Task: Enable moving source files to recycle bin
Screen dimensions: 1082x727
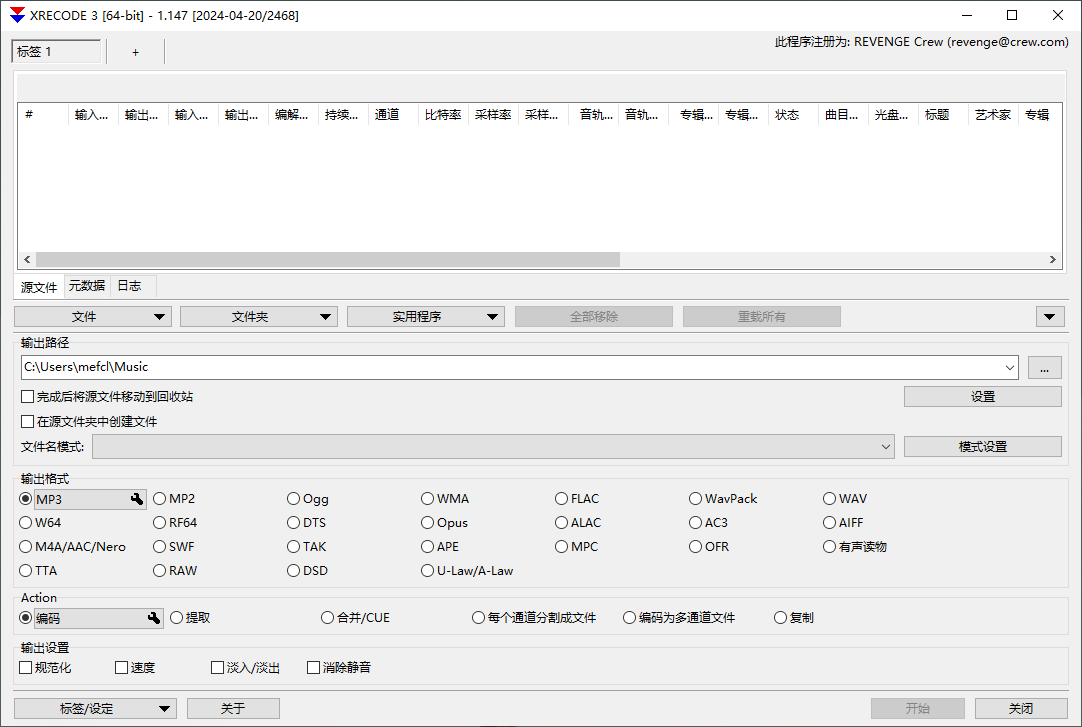Action: point(25,396)
